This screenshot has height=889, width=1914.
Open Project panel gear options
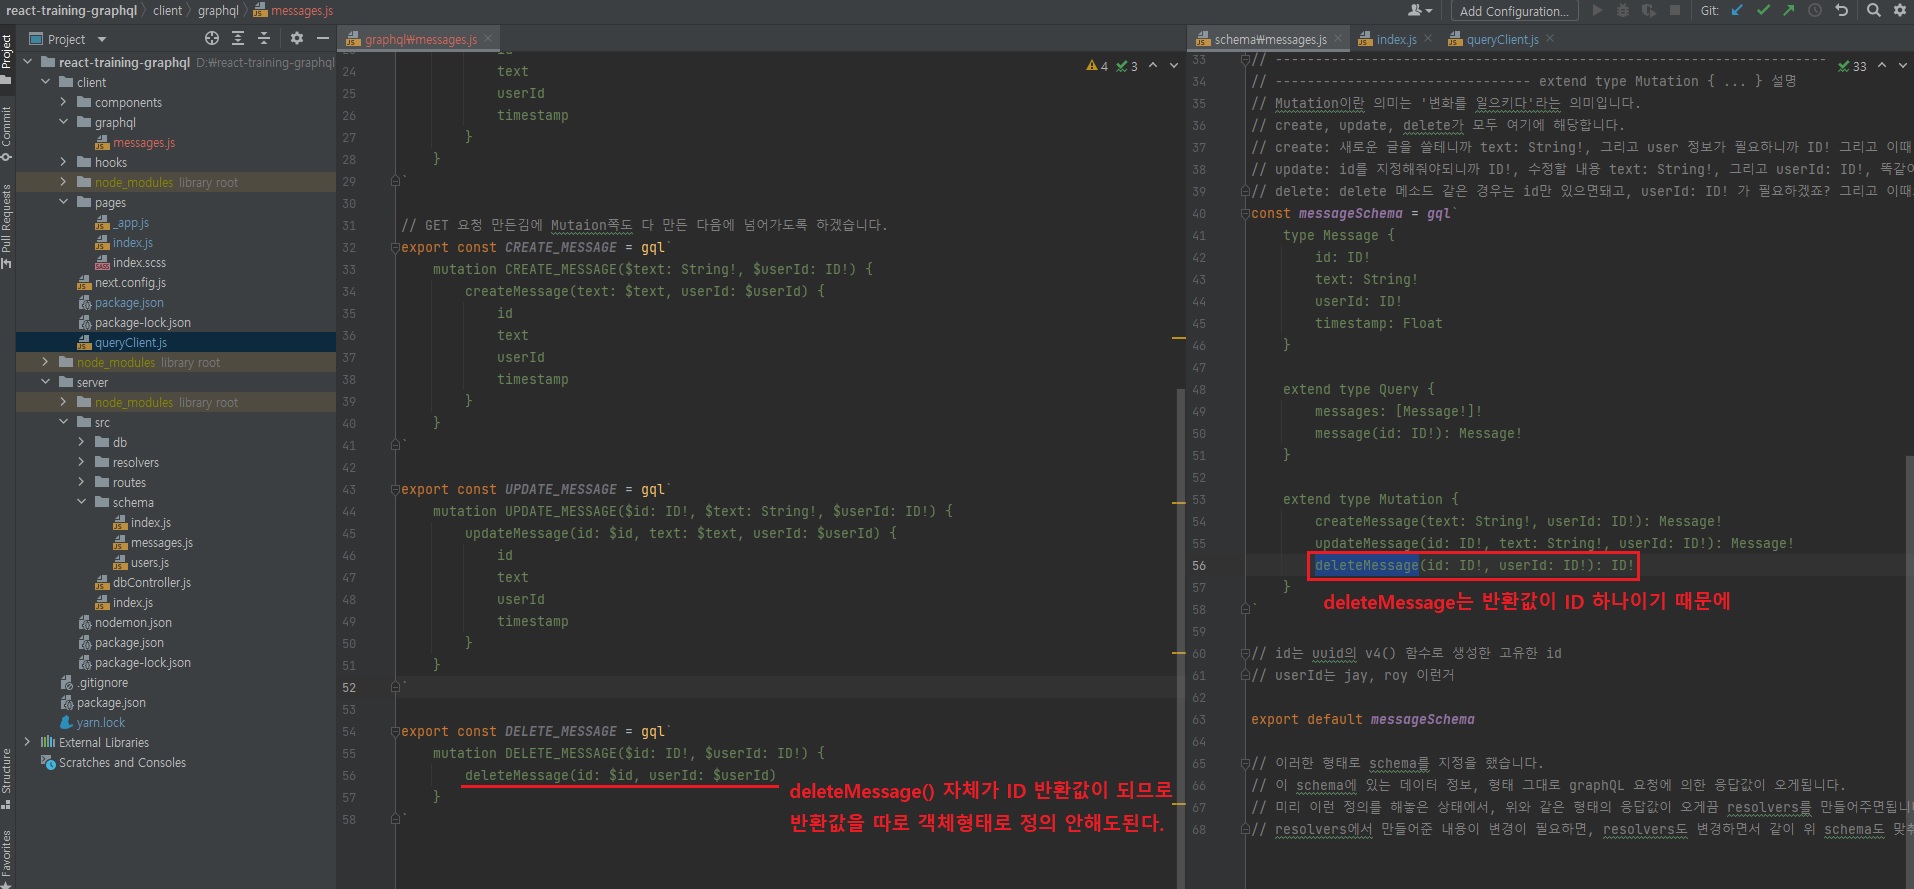[x=297, y=39]
